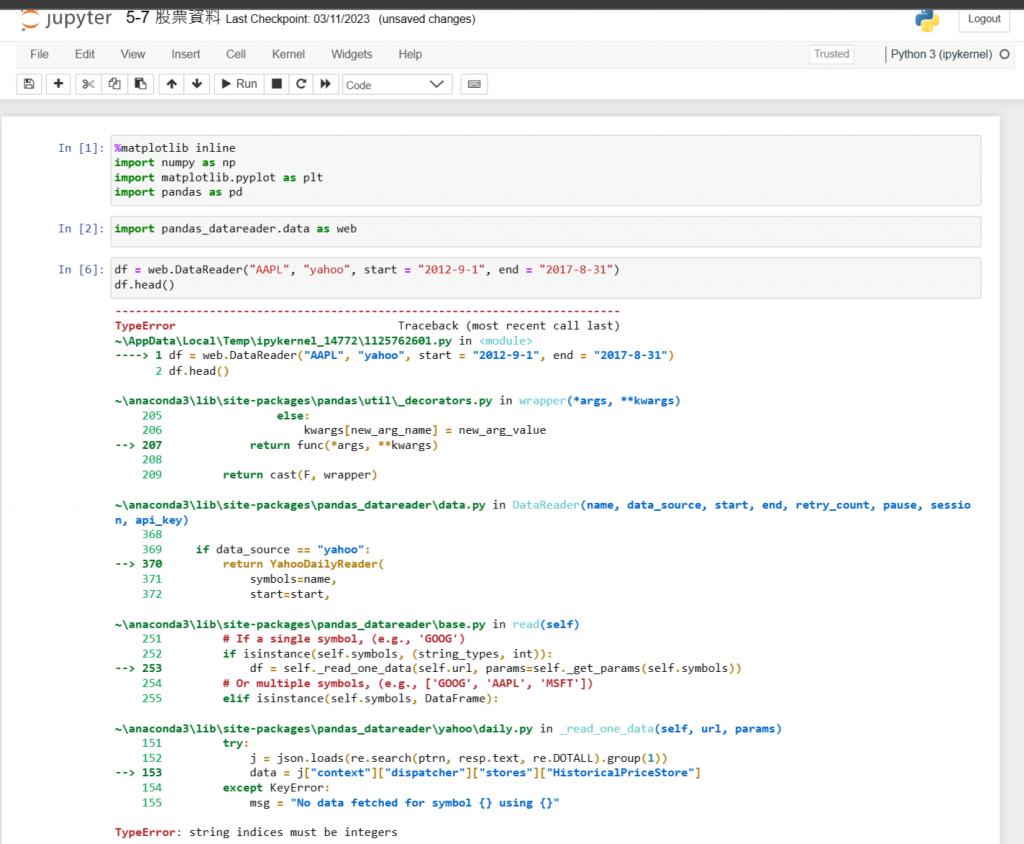The image size is (1024, 844).
Task: Move the selected cell up
Action: (172, 84)
